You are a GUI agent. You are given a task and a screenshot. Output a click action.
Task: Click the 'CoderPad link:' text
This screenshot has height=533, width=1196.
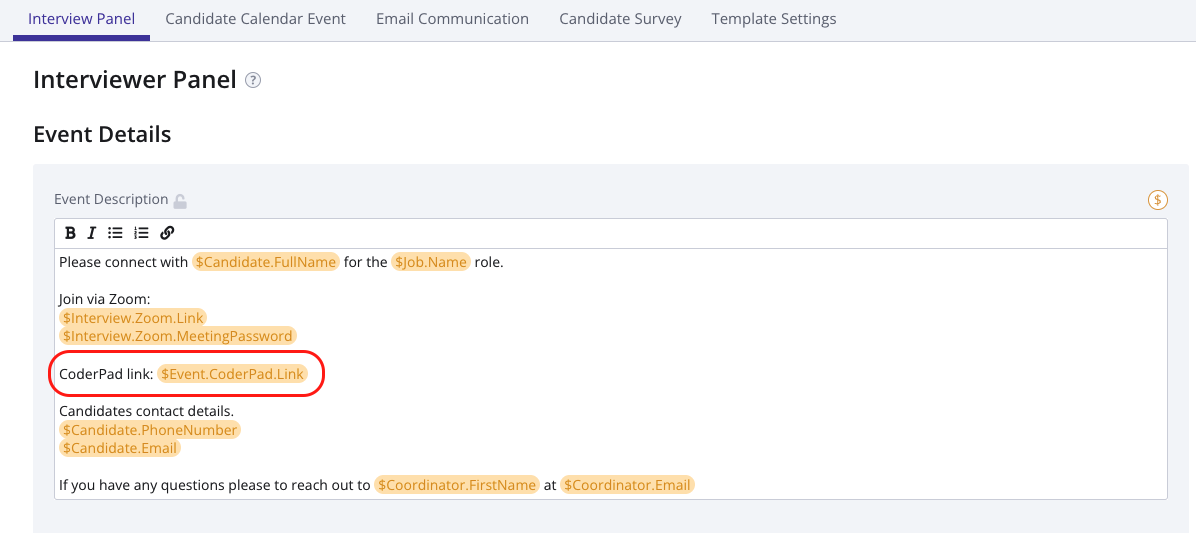pyautogui.click(x=106, y=374)
